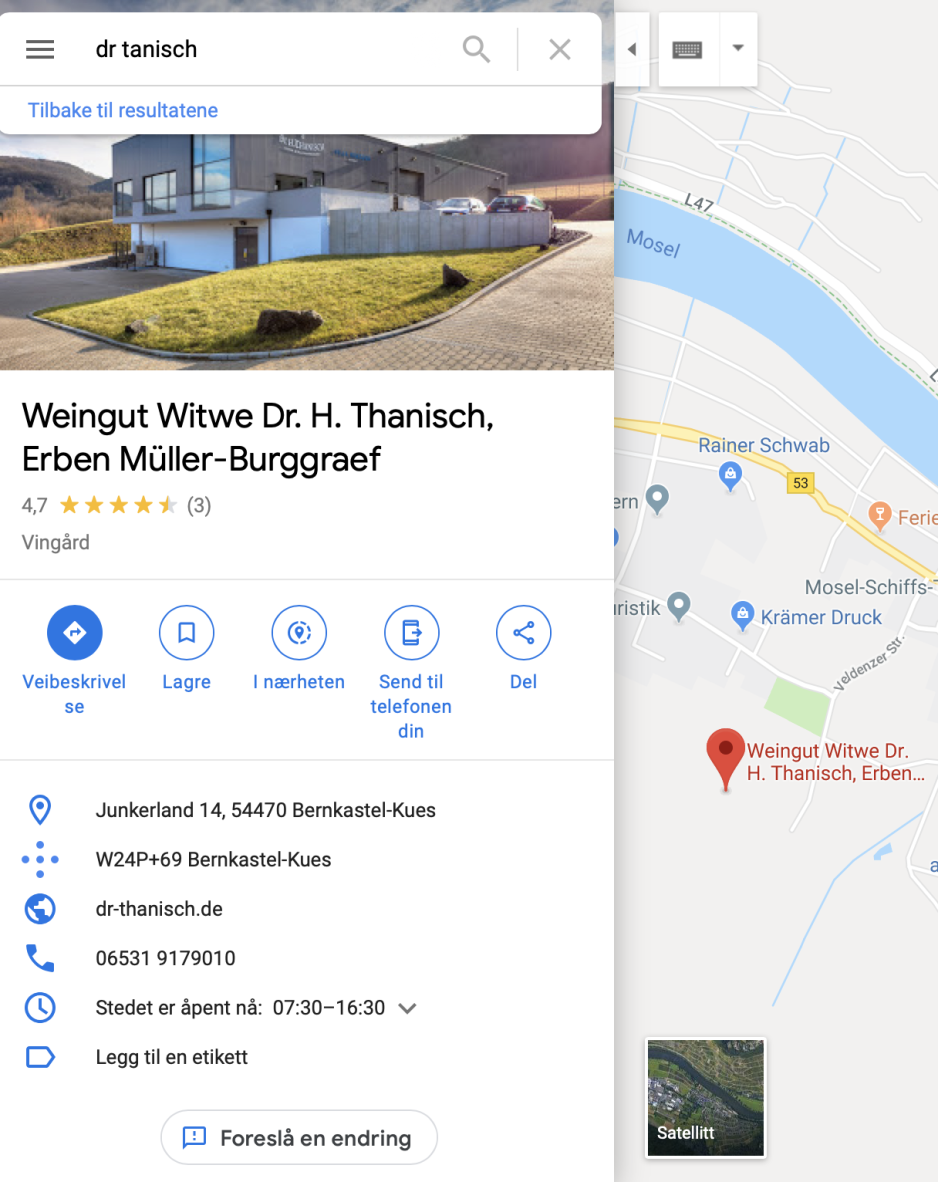Collapse the side panel arrow
Image resolution: width=938 pixels, height=1182 pixels.
632,49
